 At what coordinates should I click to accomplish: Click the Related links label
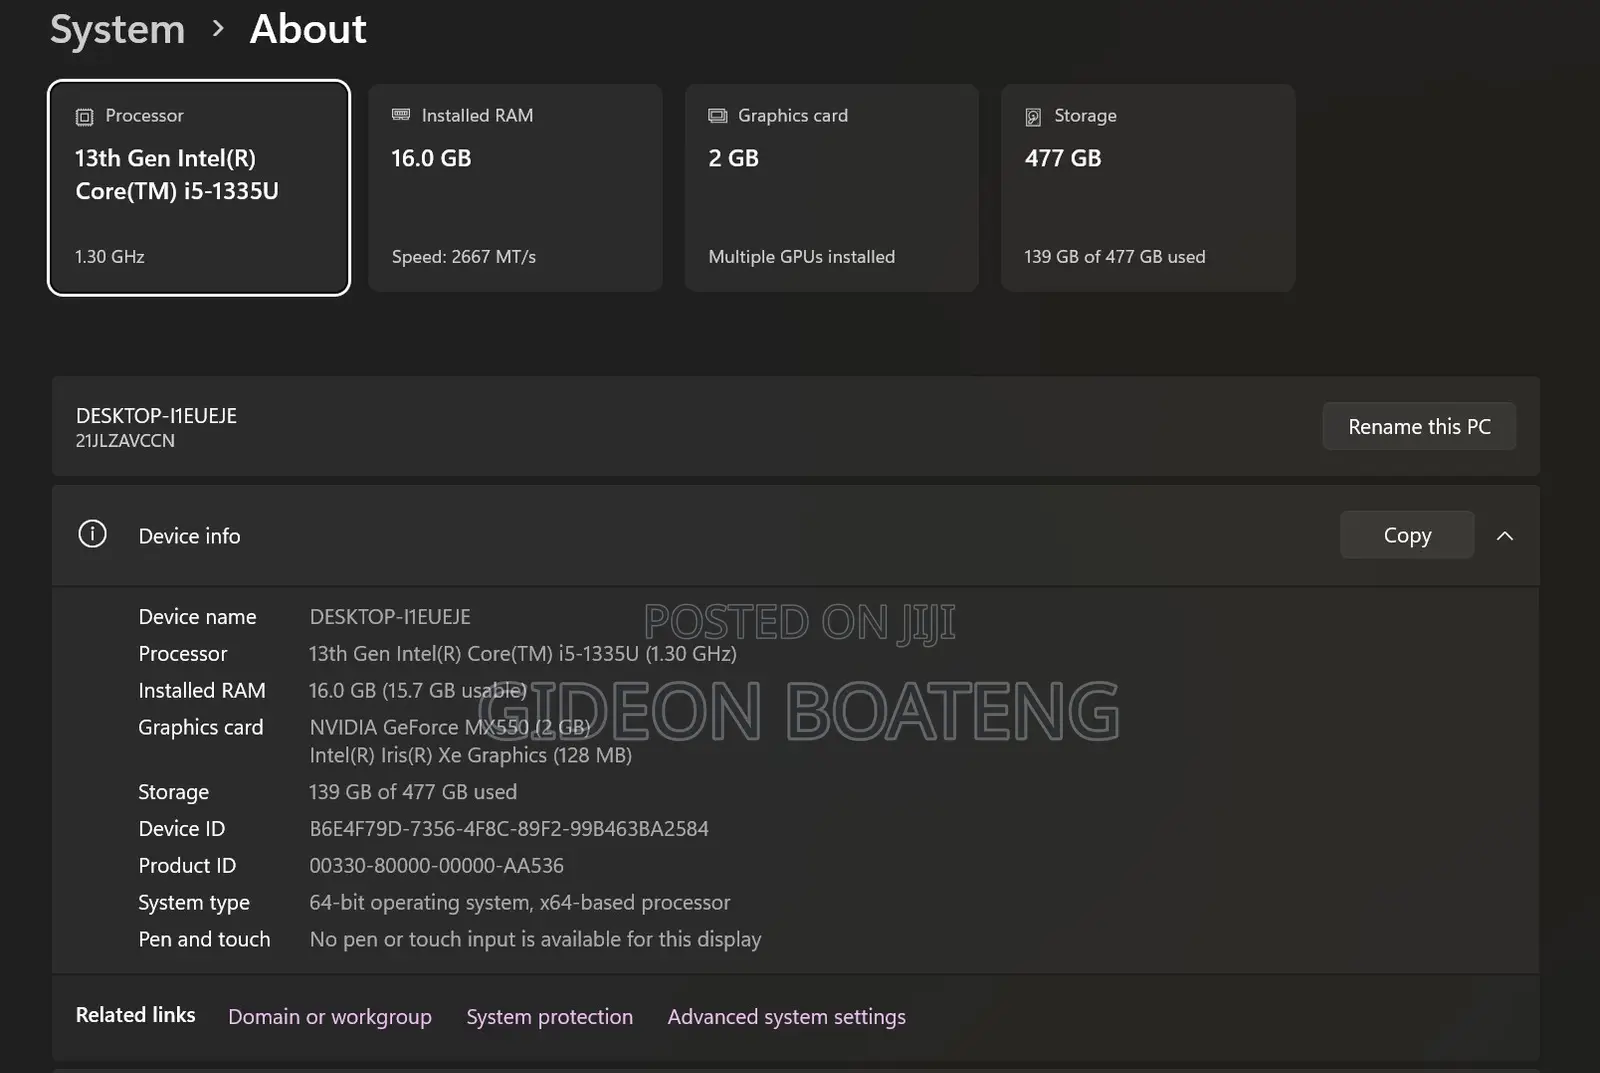click(x=136, y=1015)
